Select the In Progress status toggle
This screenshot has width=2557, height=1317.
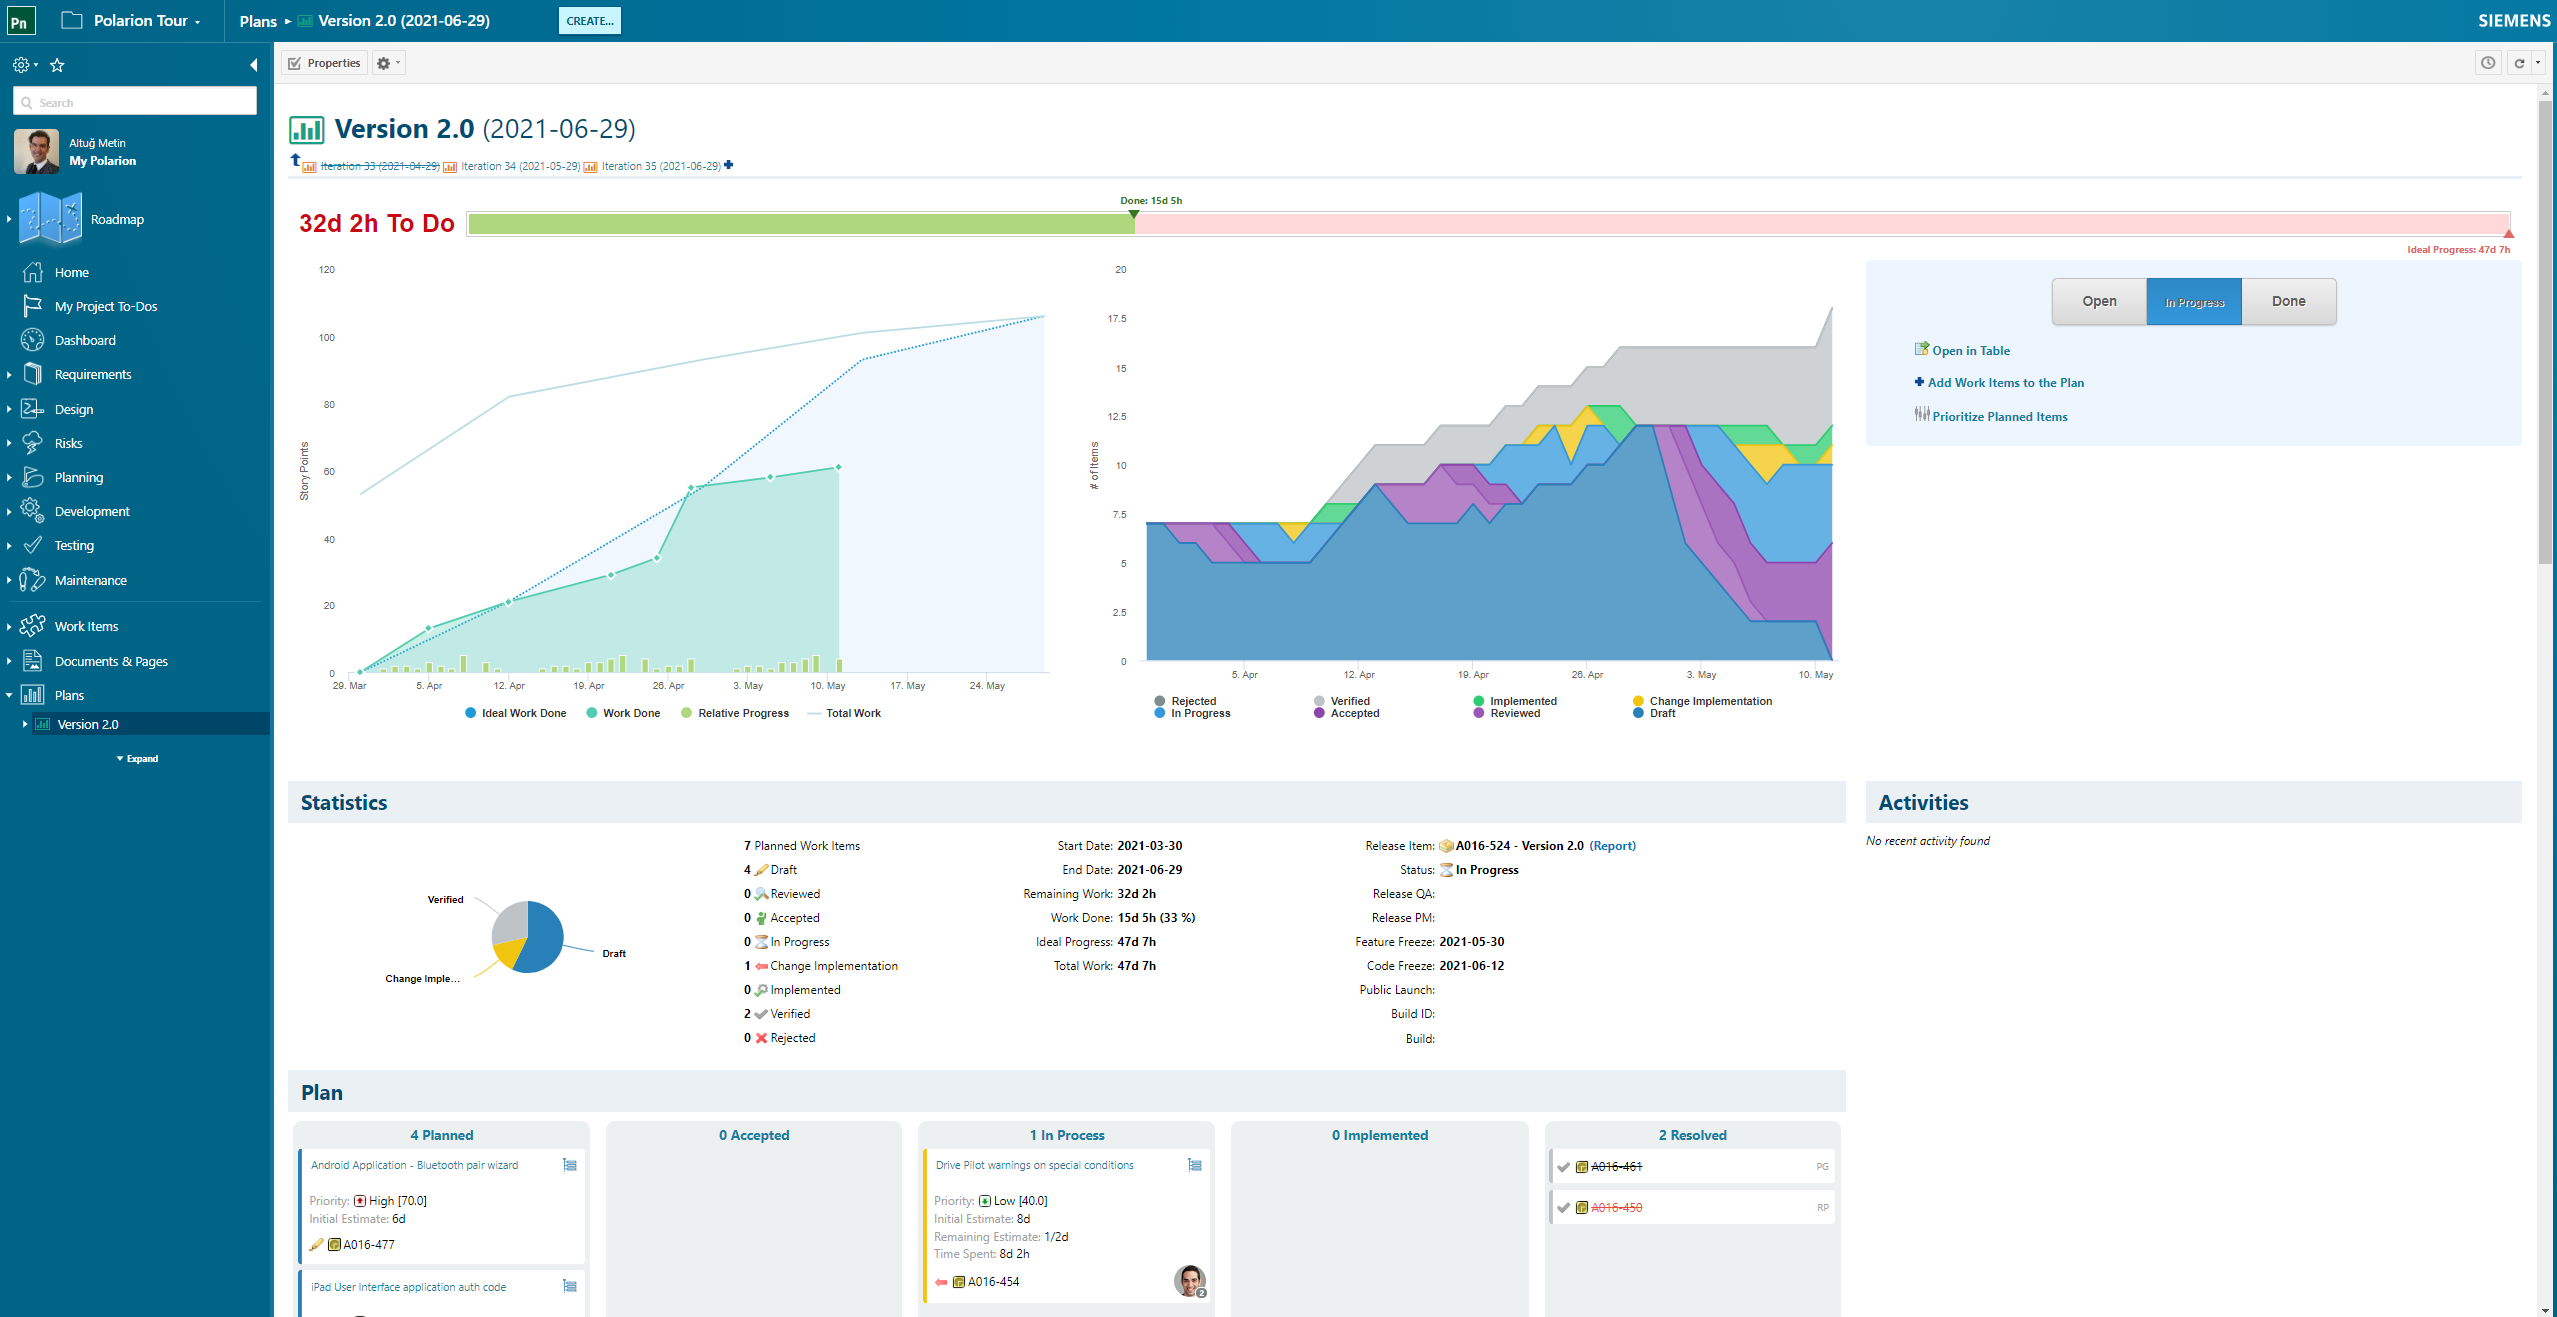click(x=2193, y=299)
